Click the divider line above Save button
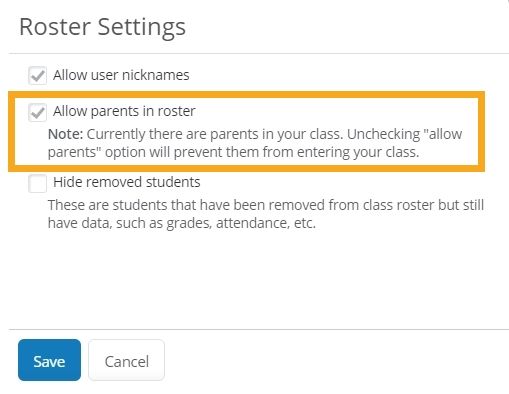 [x=259, y=329]
